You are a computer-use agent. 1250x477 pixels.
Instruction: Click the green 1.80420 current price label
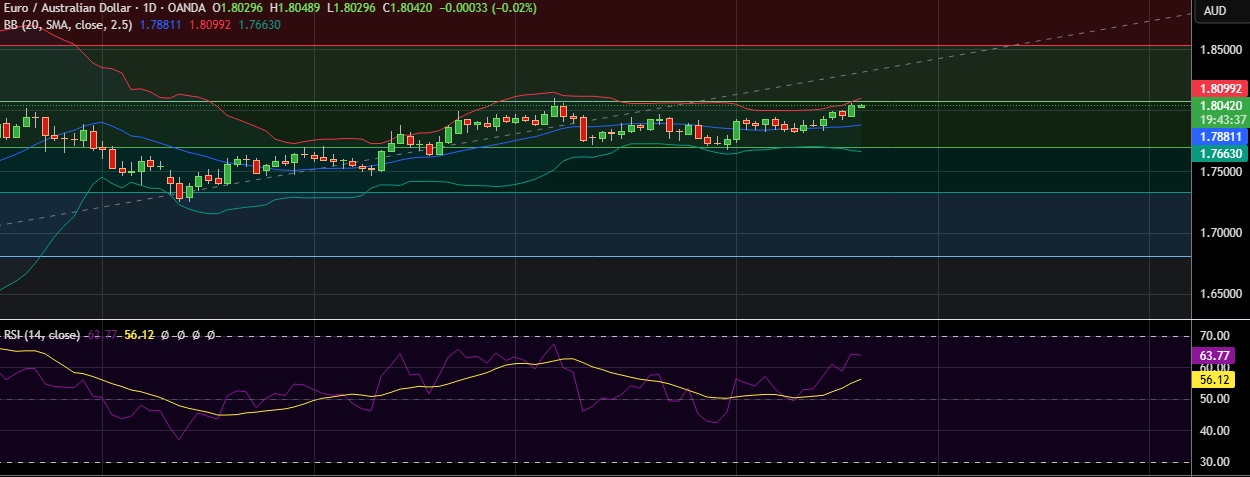click(x=1220, y=106)
